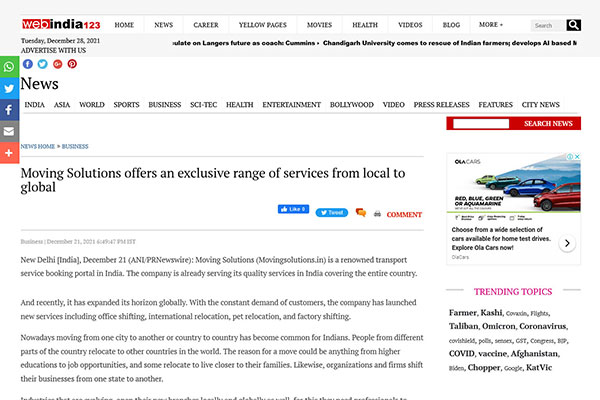Image resolution: width=600 pixels, height=400 pixels.
Task: Go to HOME in top navigation
Action: (124, 25)
